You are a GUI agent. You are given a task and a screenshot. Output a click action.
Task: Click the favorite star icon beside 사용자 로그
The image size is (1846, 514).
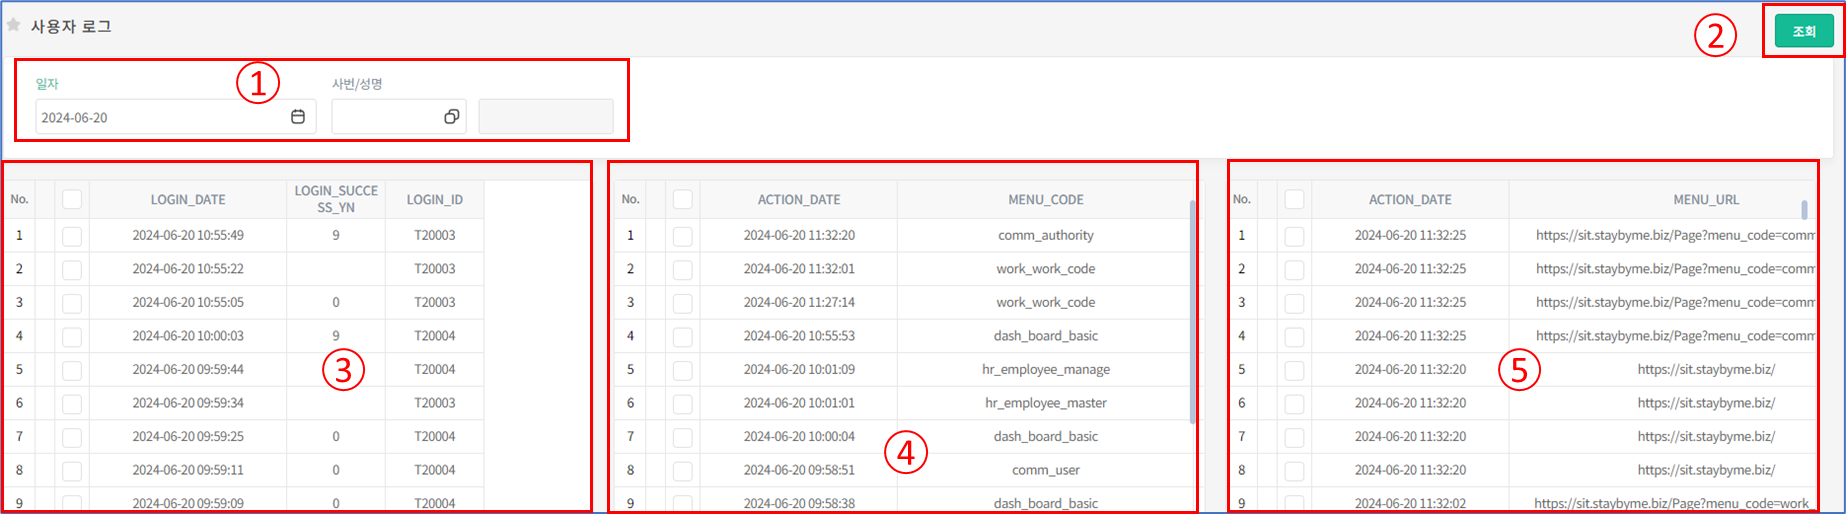(14, 25)
